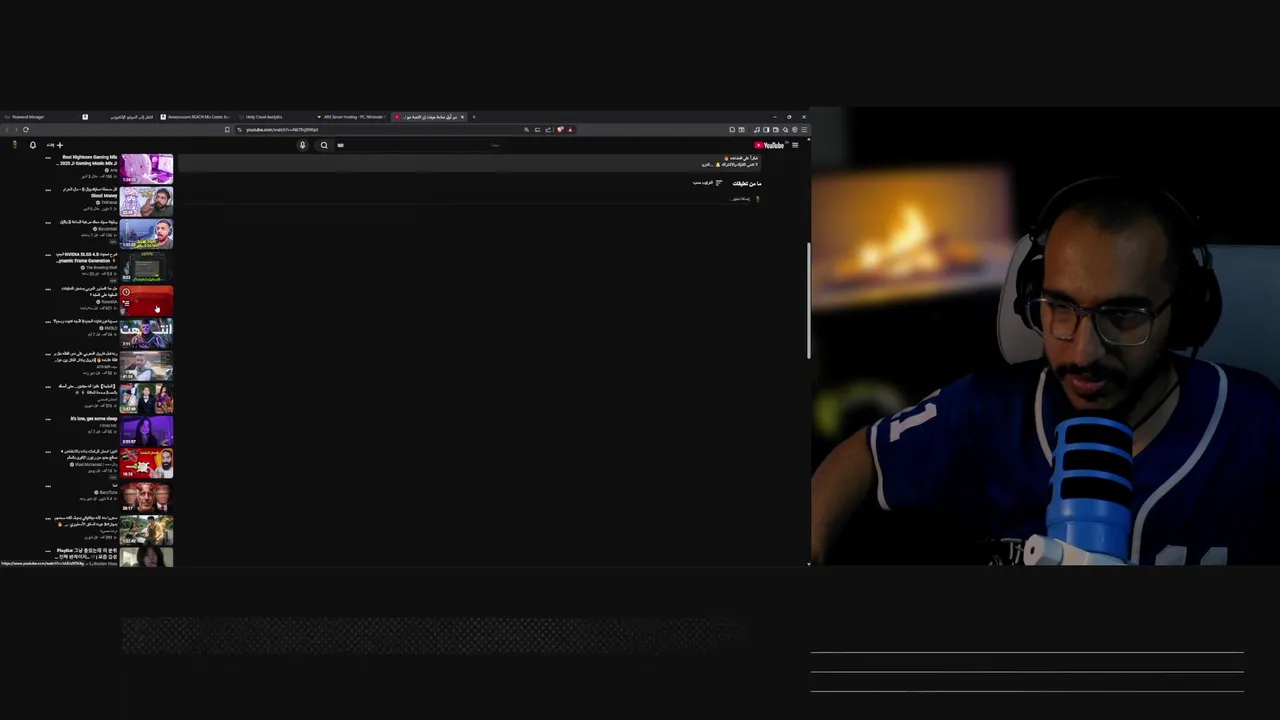Go forward with the browser forward arrow
The height and width of the screenshot is (720, 1280).
point(16,129)
